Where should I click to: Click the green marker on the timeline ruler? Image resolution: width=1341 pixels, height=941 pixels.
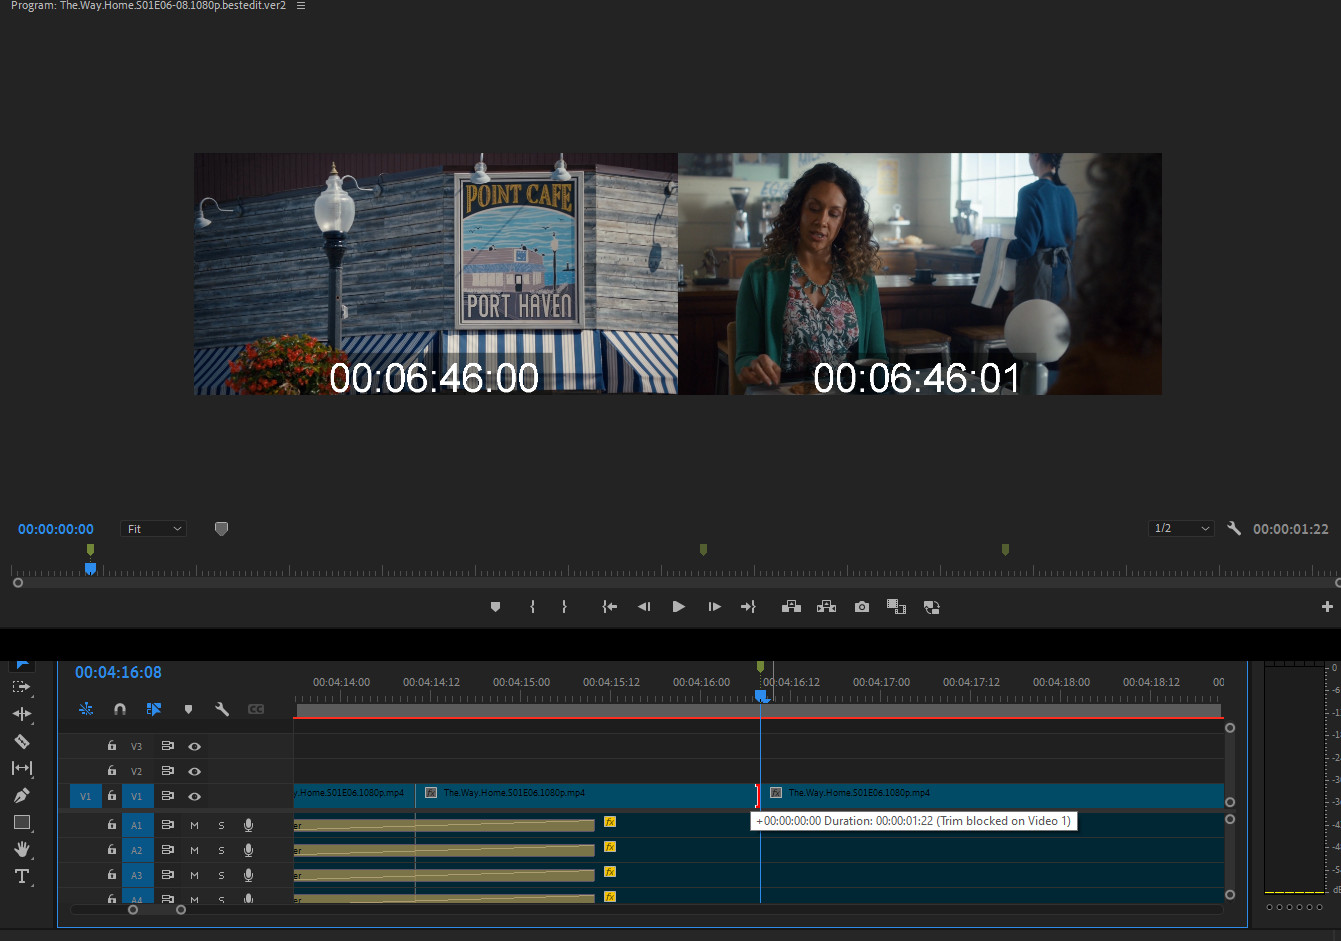[x=760, y=666]
